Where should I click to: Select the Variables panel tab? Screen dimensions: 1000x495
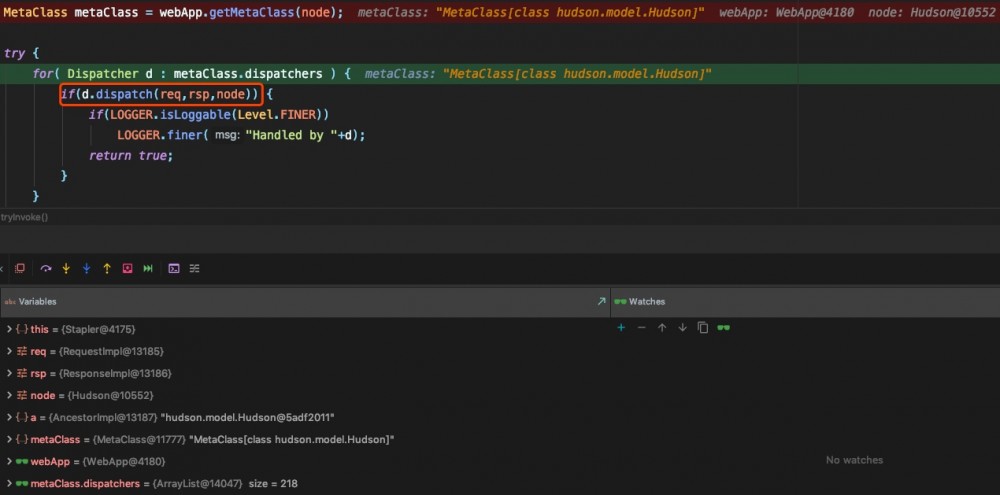click(31, 301)
